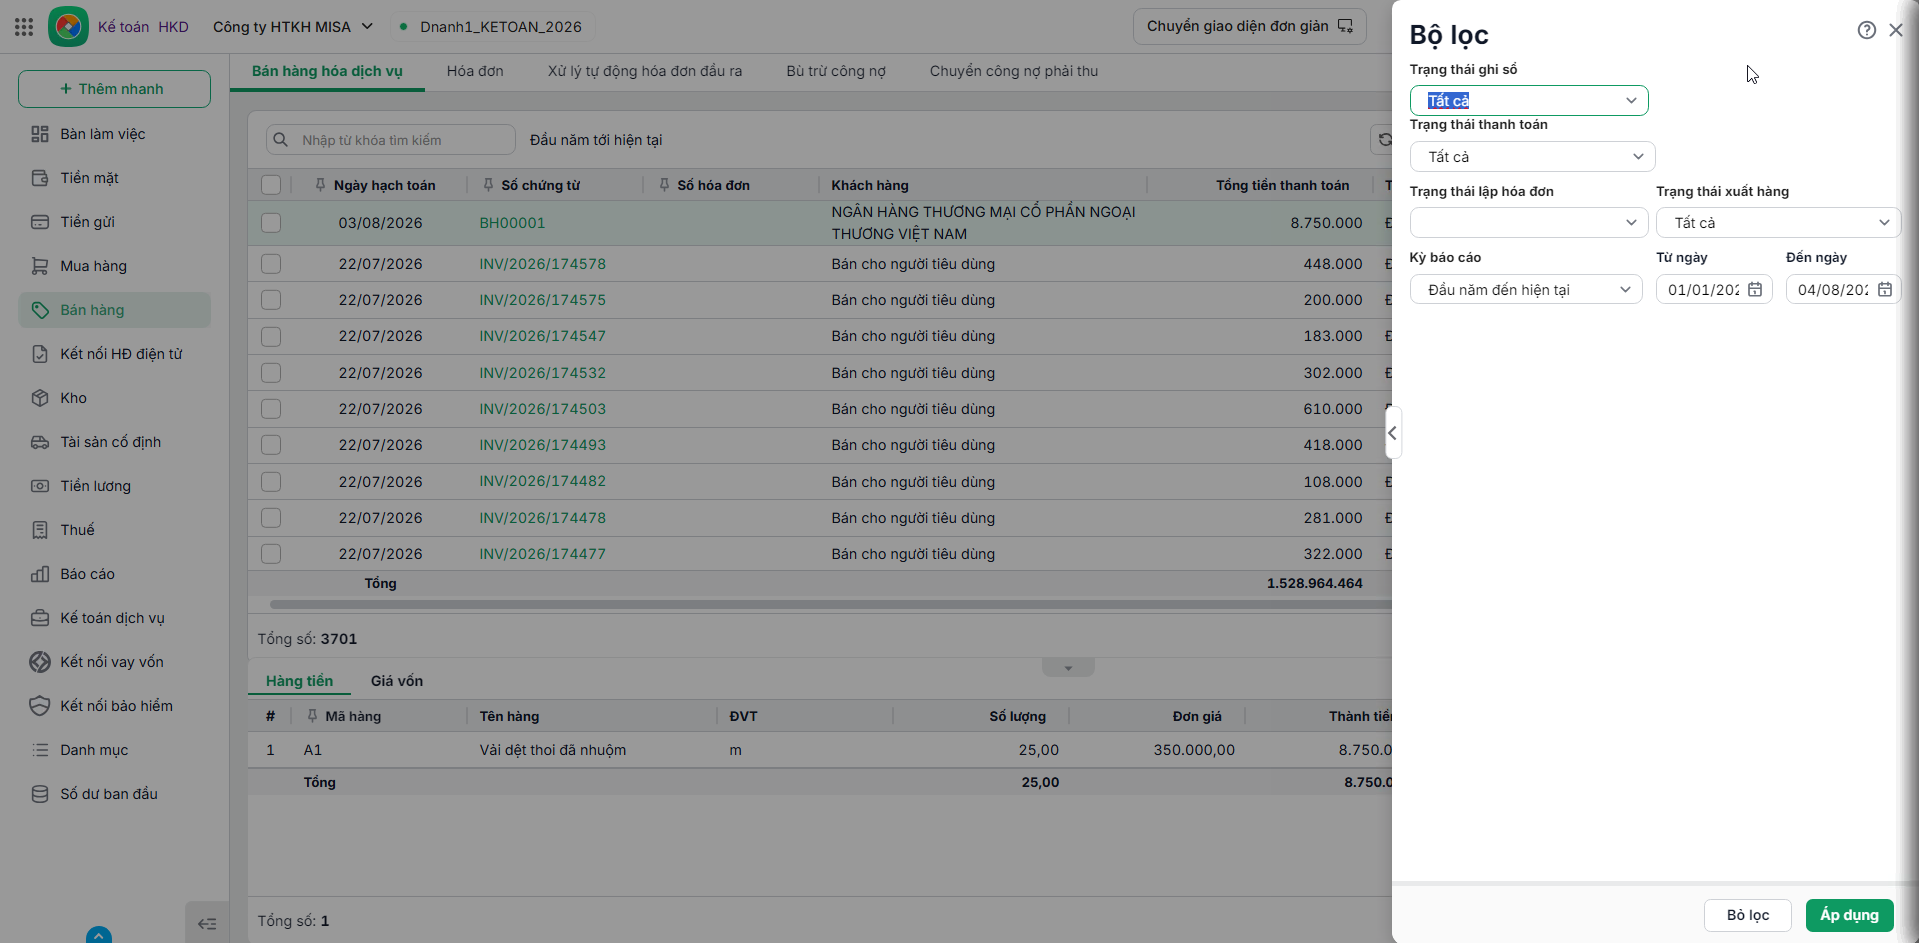Toggle the select-all header checkbox
1919x943 pixels.
coord(271,185)
